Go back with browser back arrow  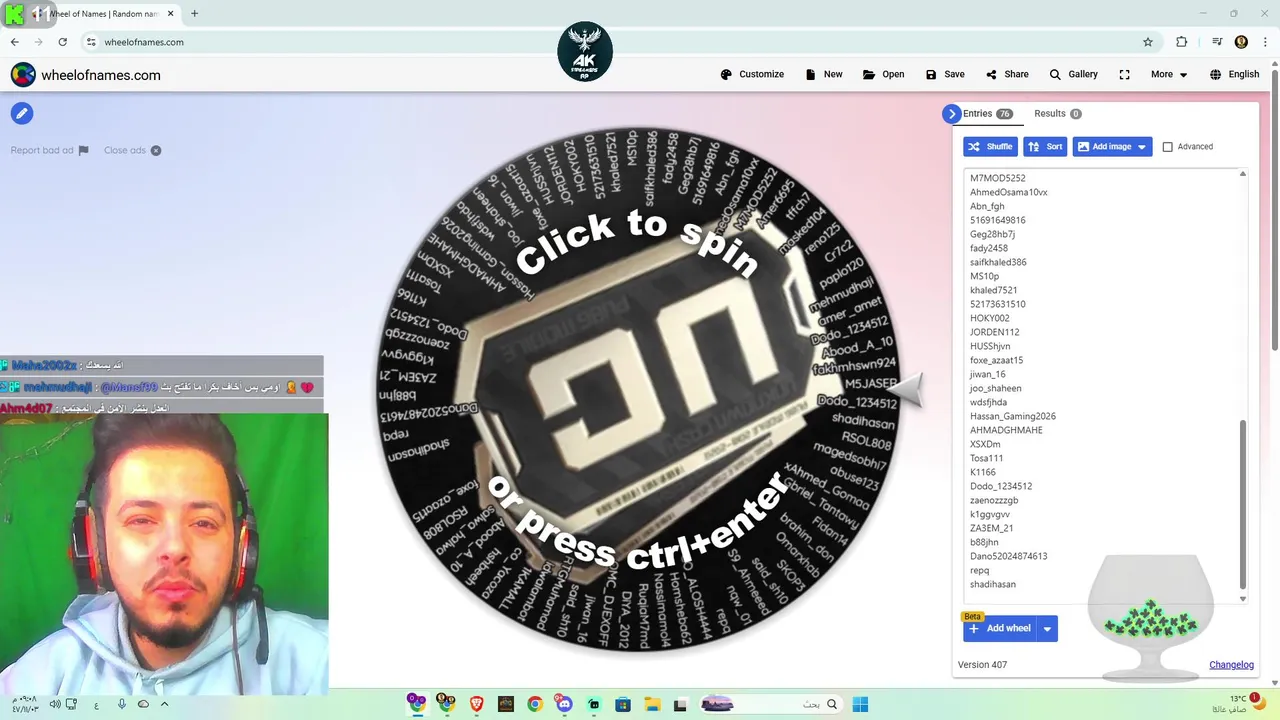[x=14, y=42]
